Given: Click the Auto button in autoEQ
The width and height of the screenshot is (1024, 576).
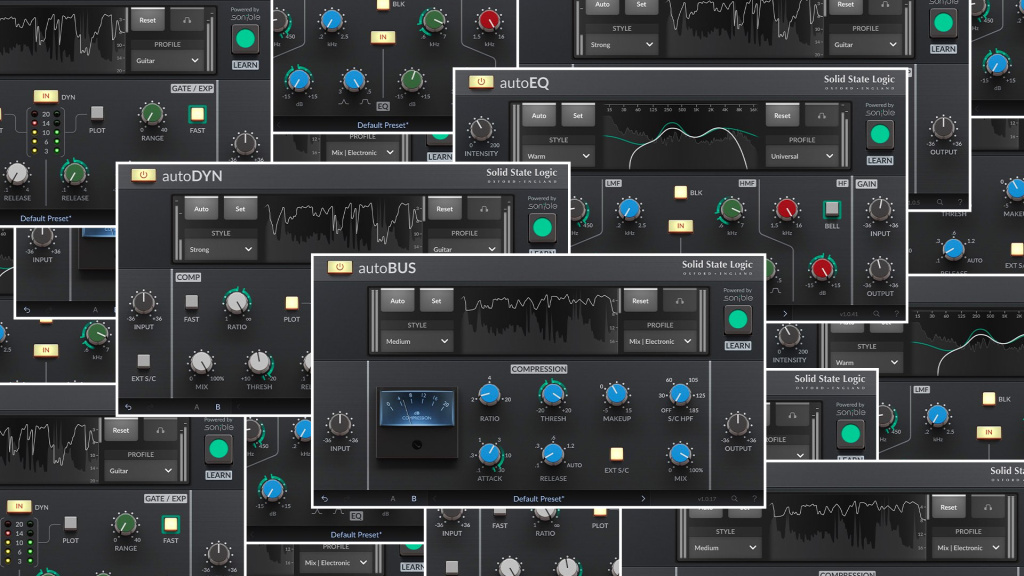Looking at the screenshot, I should coord(539,116).
